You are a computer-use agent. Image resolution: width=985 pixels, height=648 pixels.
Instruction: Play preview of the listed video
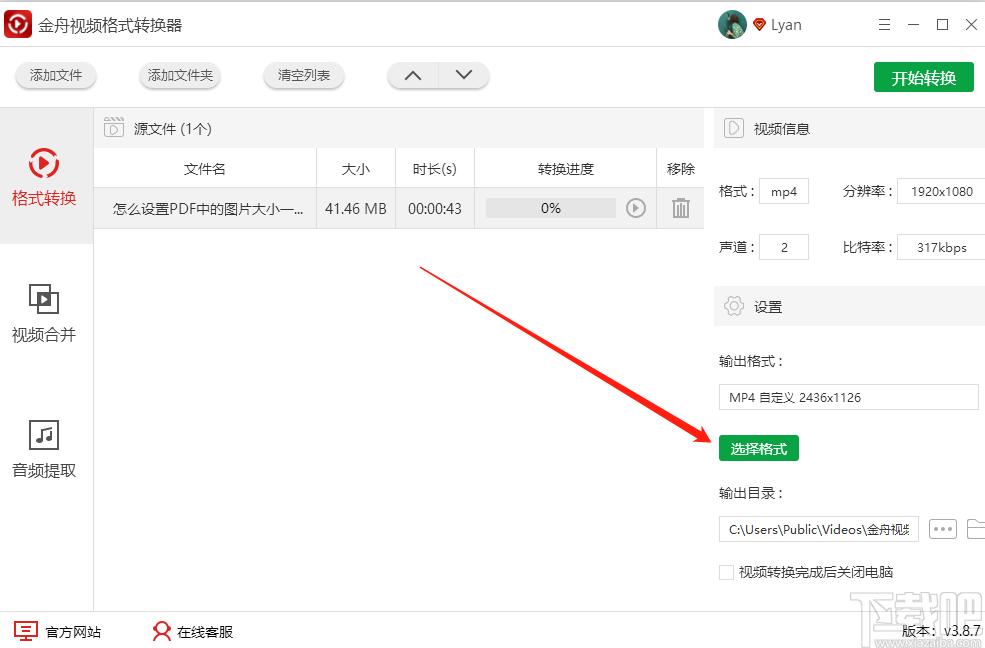click(x=636, y=208)
